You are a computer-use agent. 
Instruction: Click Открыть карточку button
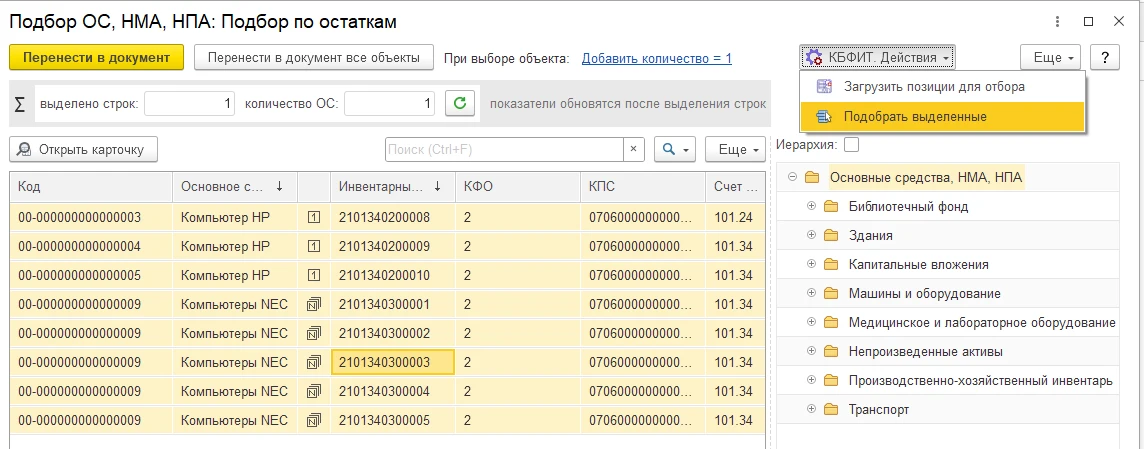[x=84, y=150]
